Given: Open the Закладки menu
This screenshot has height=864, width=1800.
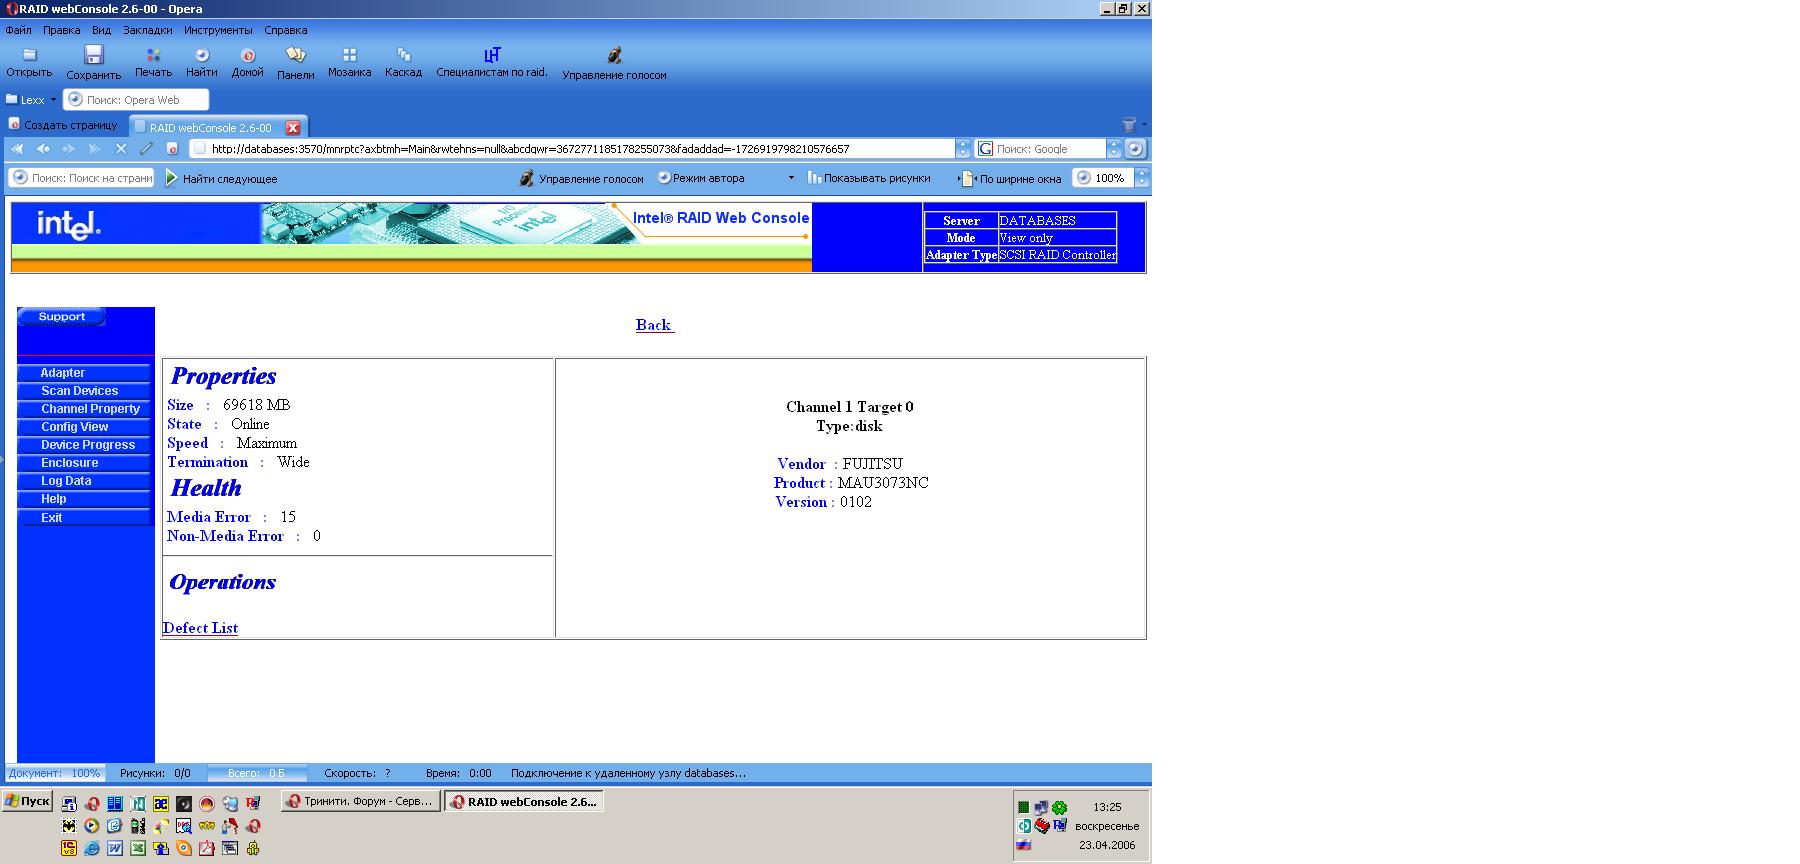Looking at the screenshot, I should click(148, 30).
